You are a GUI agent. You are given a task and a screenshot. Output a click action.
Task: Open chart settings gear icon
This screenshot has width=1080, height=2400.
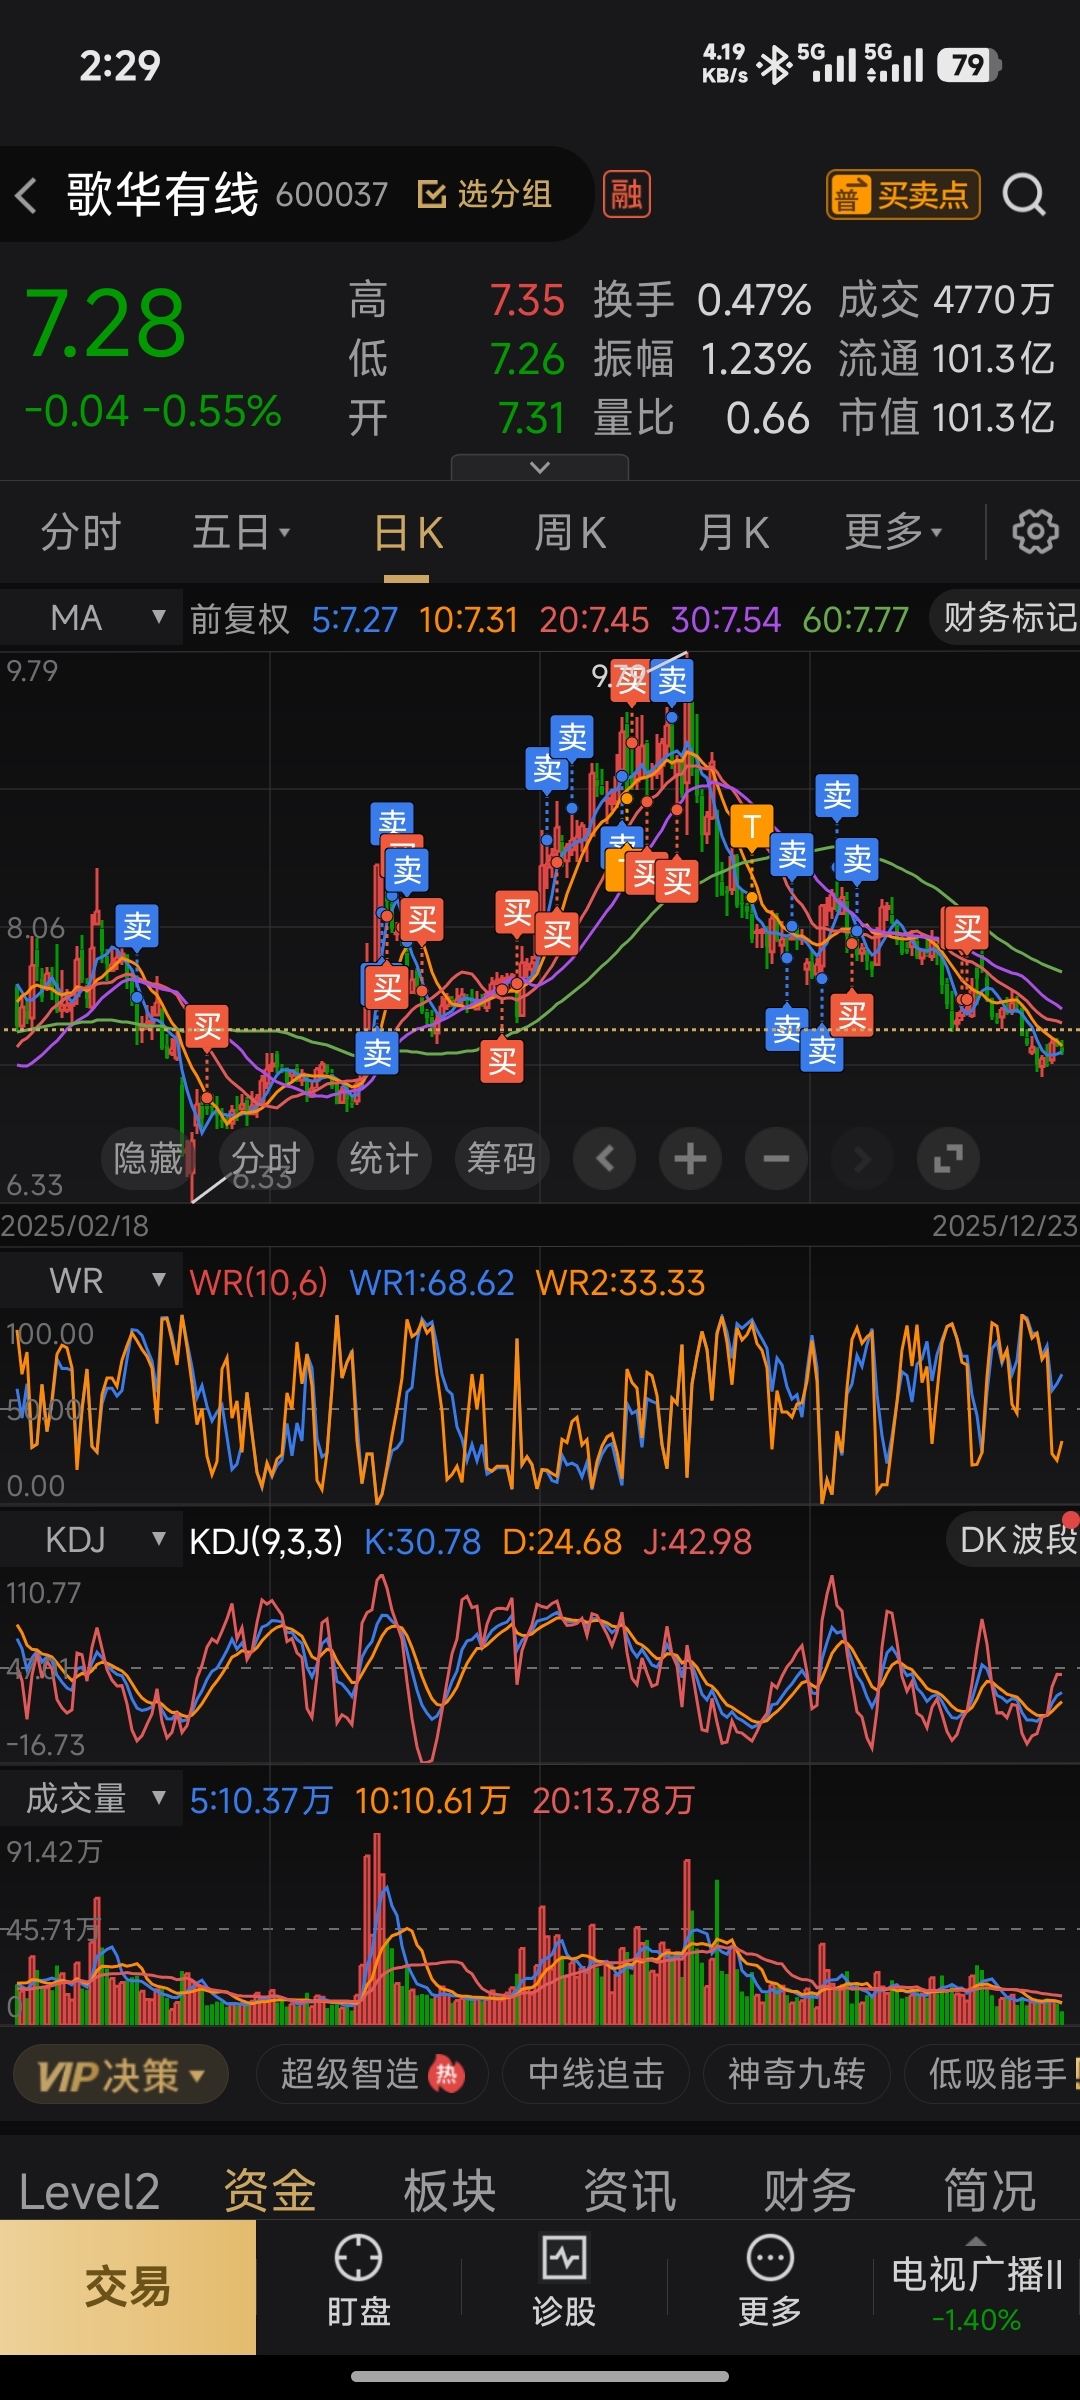click(1035, 532)
